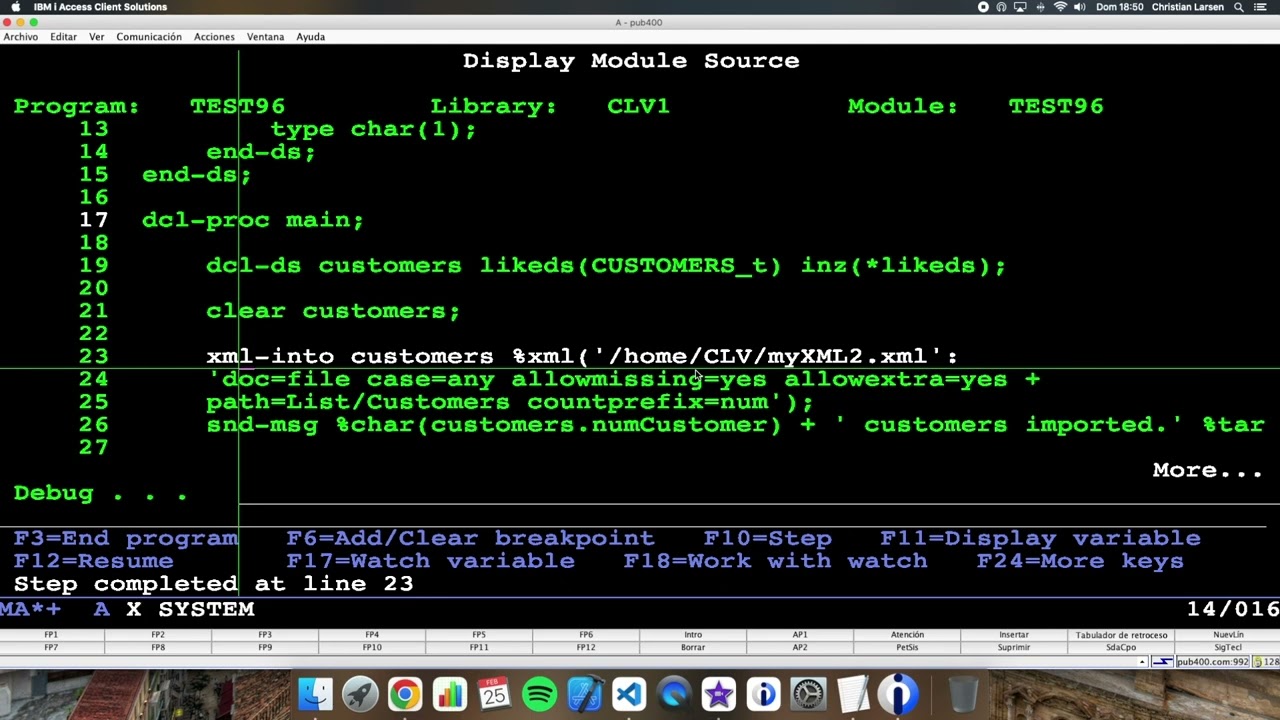Image resolution: width=1280 pixels, height=720 pixels.
Task: Click 'Step completed at line 23' message
Action: pyautogui.click(x=213, y=584)
